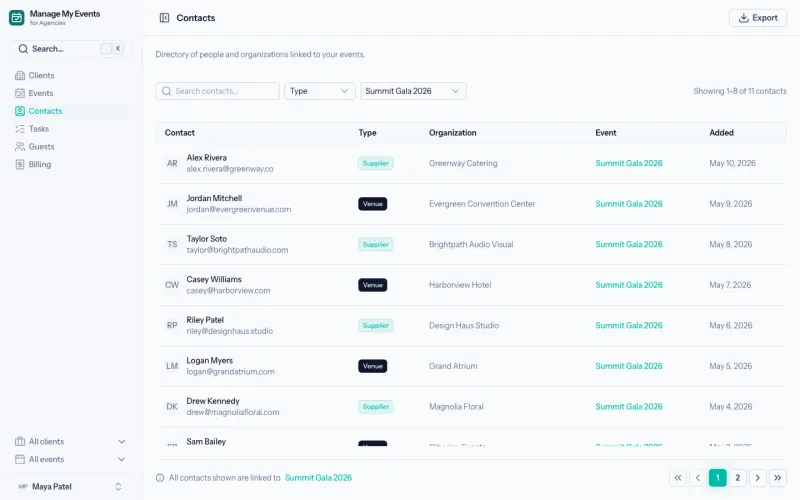This screenshot has width=800, height=500.
Task: Click the Event column header
Action: tap(606, 133)
